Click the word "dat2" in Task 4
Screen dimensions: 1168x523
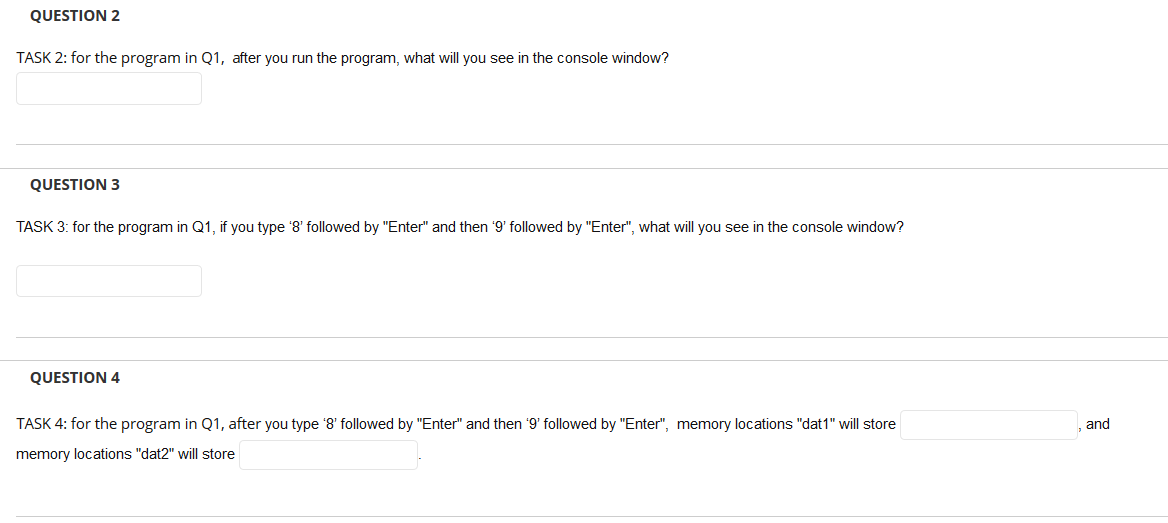click(x=152, y=454)
